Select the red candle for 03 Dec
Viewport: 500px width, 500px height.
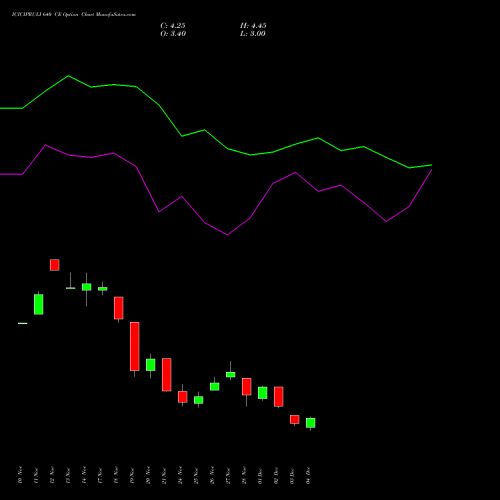(x=295, y=420)
